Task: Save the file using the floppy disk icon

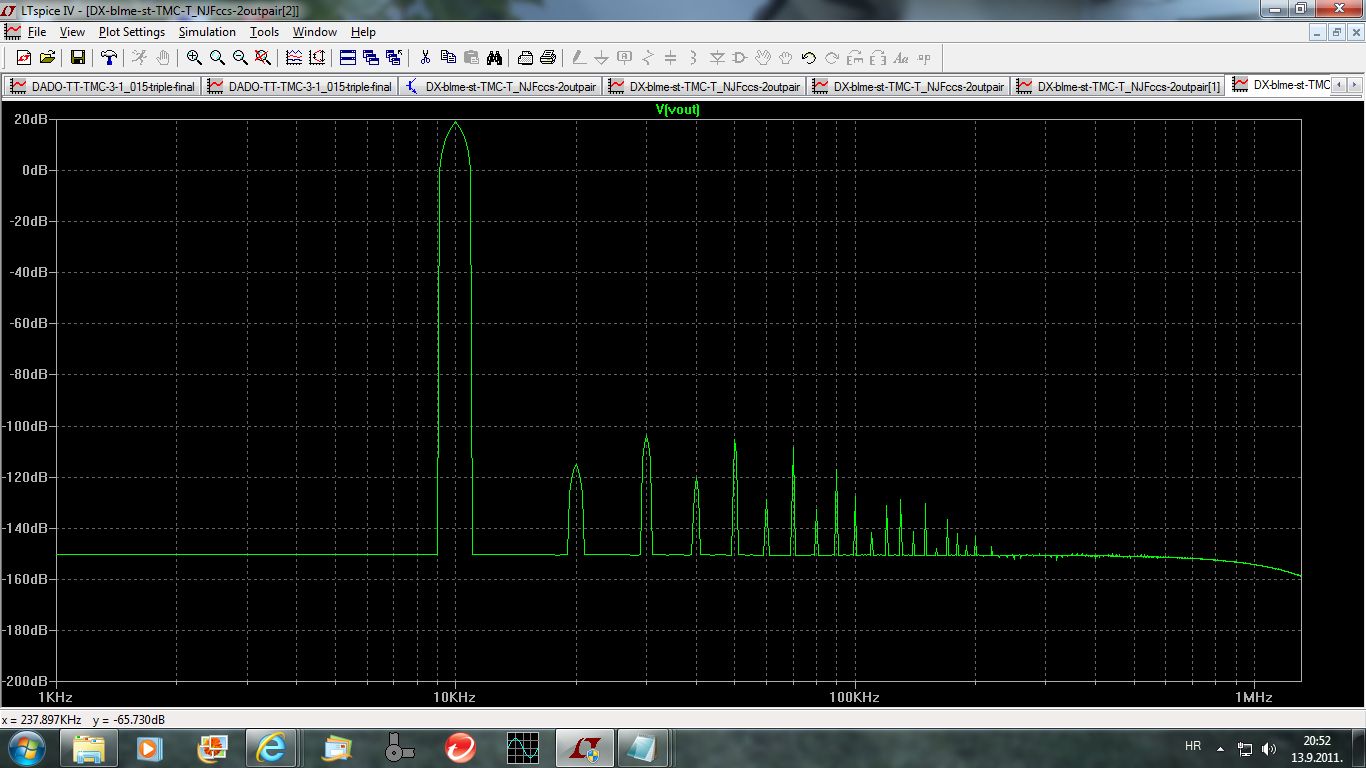Action: (78, 58)
